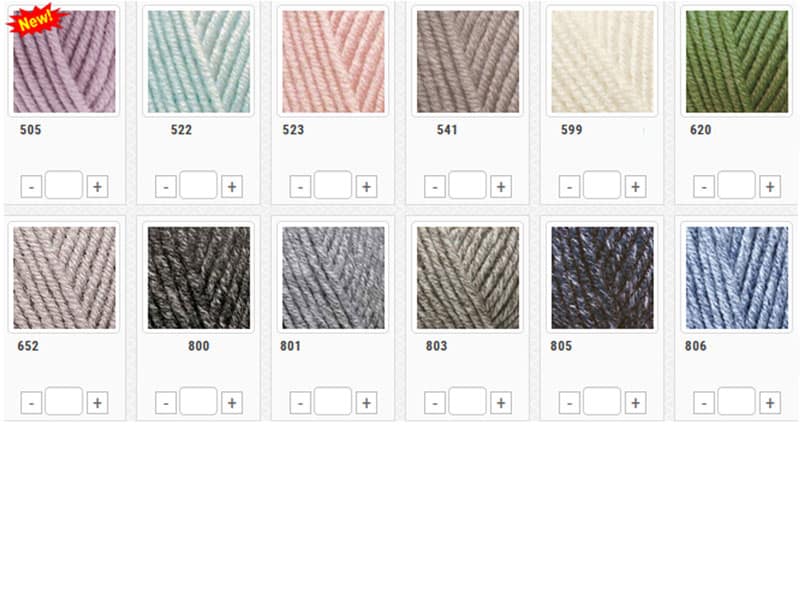Increase quantity for yarn color 505
Image resolution: width=800 pixels, height=600 pixels.
97,187
